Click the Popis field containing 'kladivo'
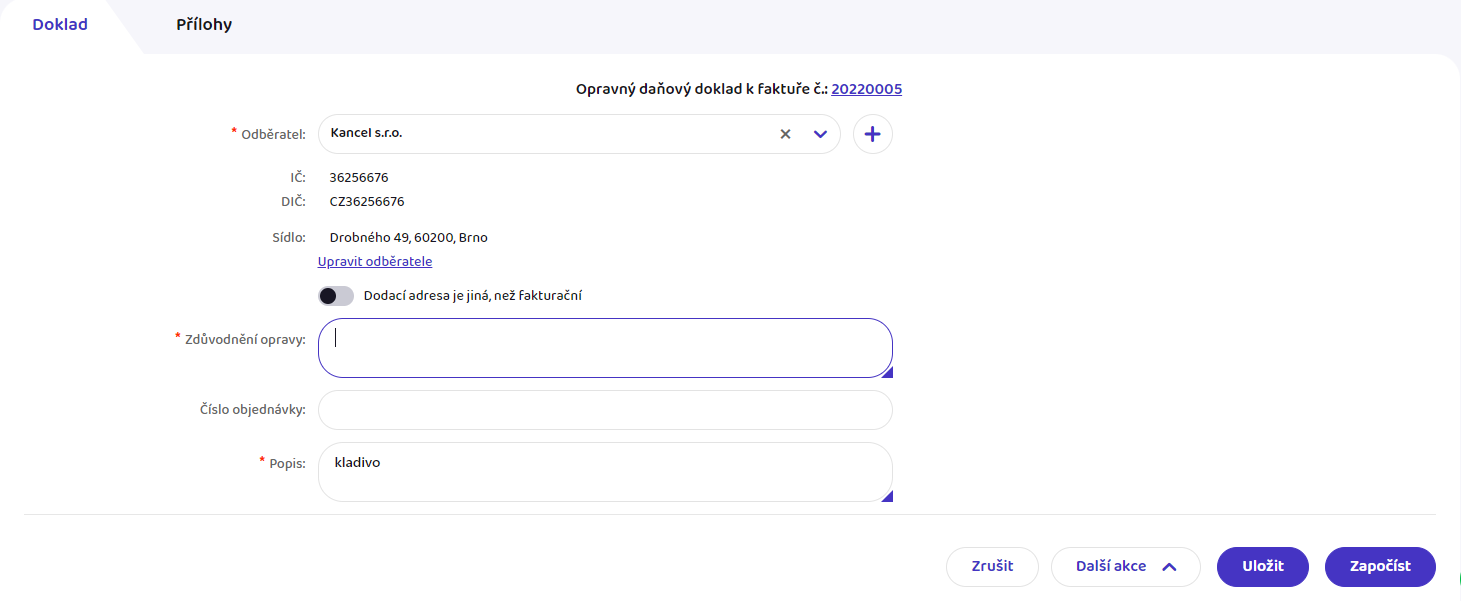Viewport: 1461px width, 601px height. tap(605, 472)
